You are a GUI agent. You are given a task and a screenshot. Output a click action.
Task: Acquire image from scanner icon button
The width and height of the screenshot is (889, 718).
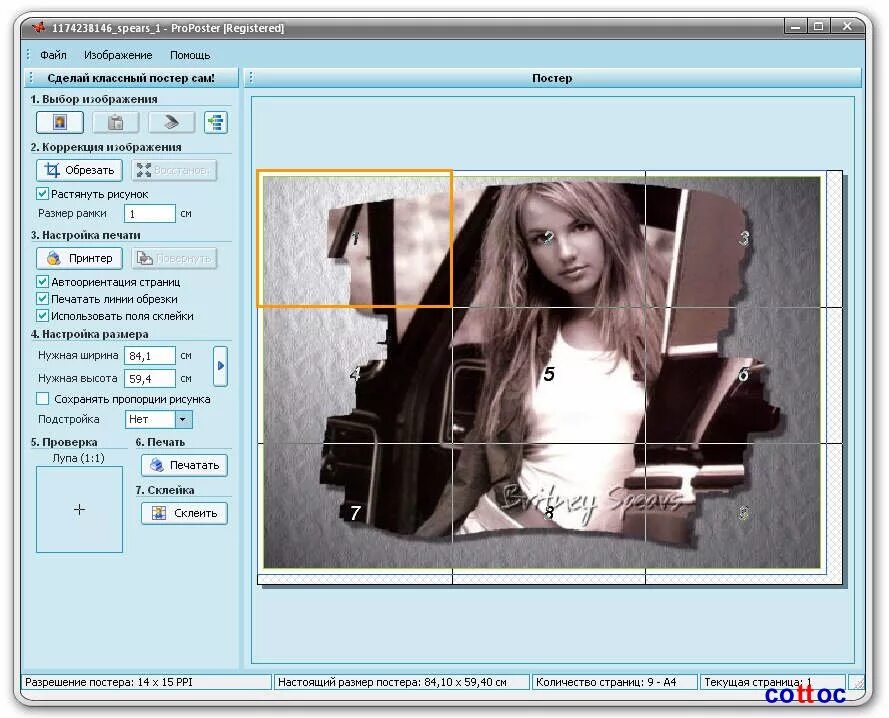(171, 122)
